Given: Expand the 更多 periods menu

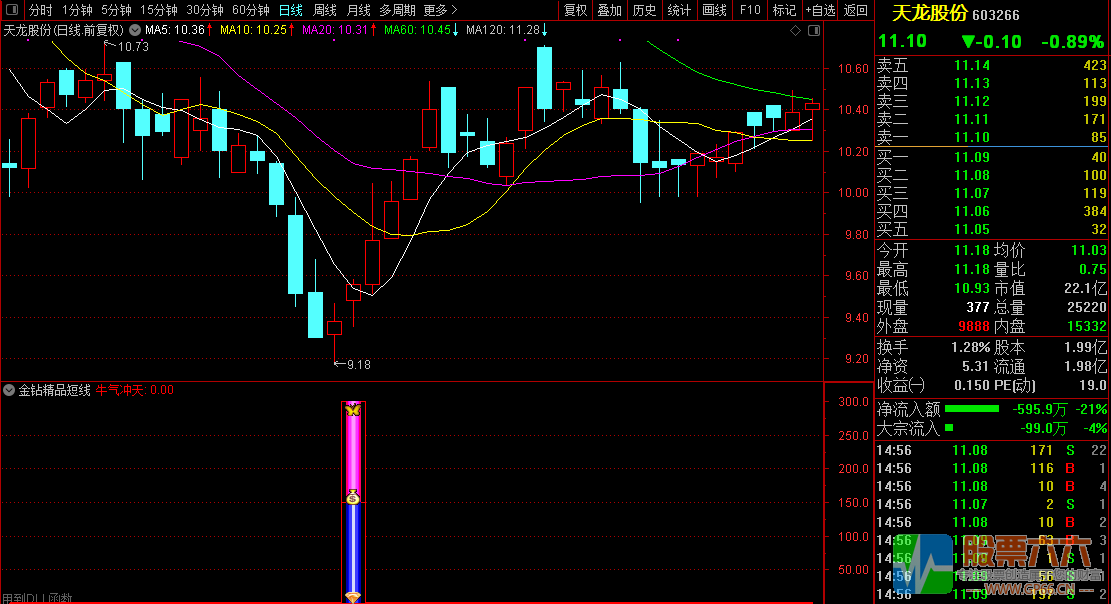Looking at the screenshot, I should [x=440, y=10].
